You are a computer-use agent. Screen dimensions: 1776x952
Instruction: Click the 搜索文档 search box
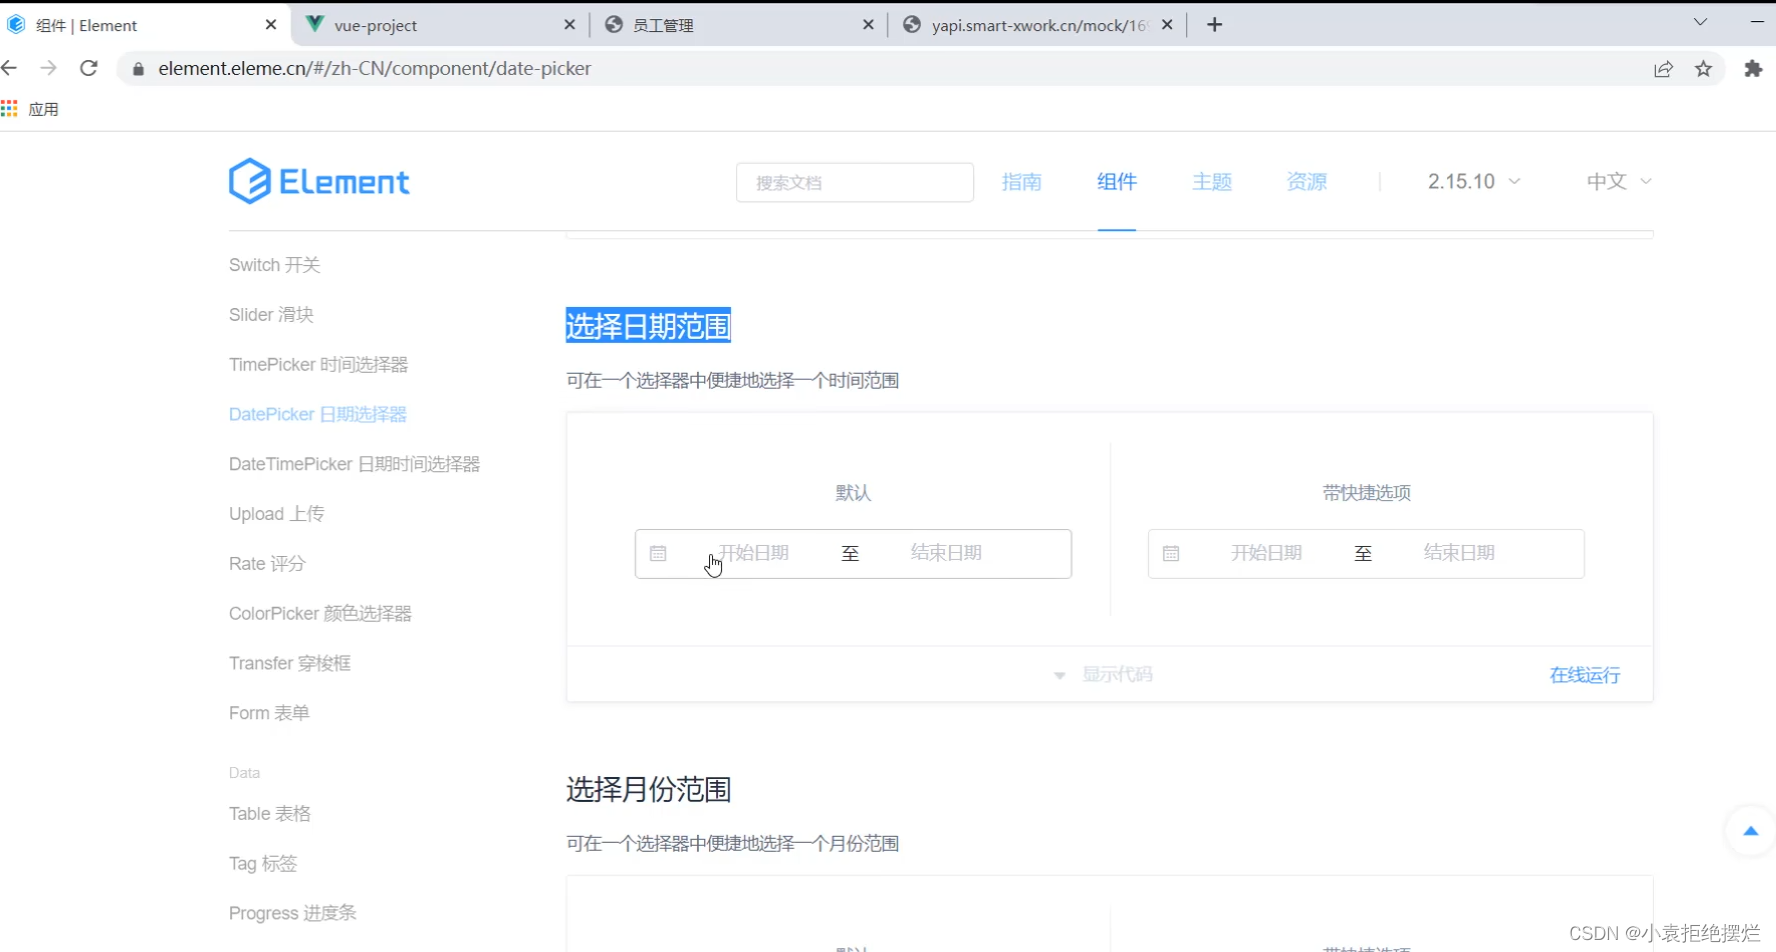pos(855,183)
